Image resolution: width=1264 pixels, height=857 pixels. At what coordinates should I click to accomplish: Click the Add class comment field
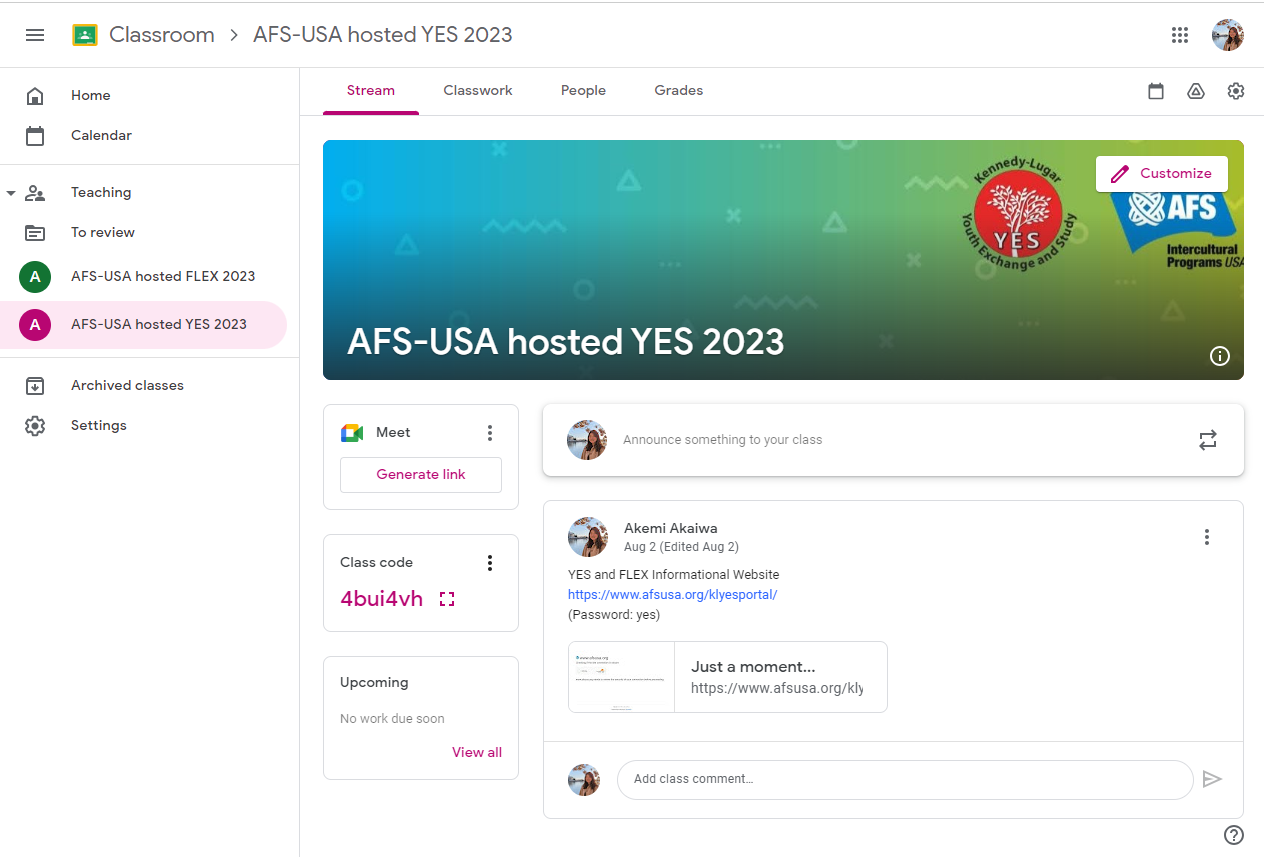[x=905, y=779]
